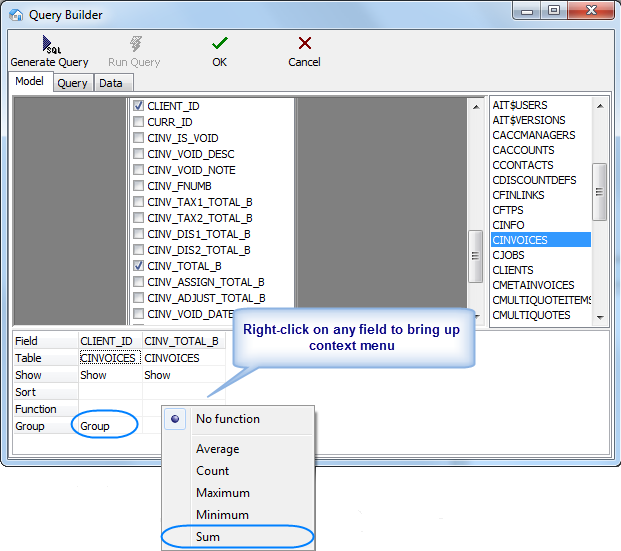Click the field list scrollbar thumb
The image size is (621, 551).
(x=475, y=256)
